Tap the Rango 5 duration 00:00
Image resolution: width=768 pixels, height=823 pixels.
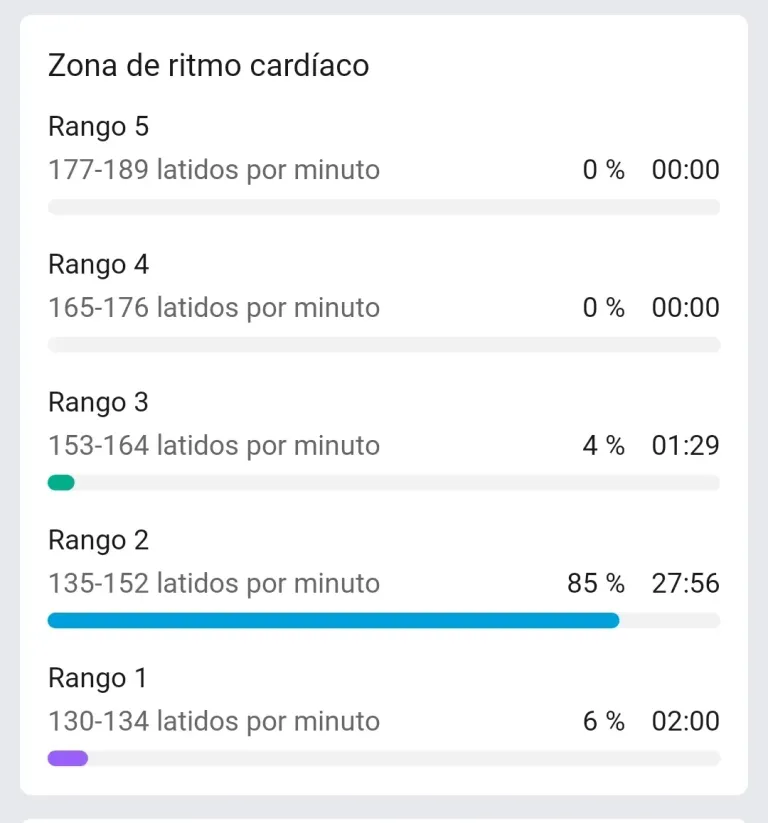686,170
